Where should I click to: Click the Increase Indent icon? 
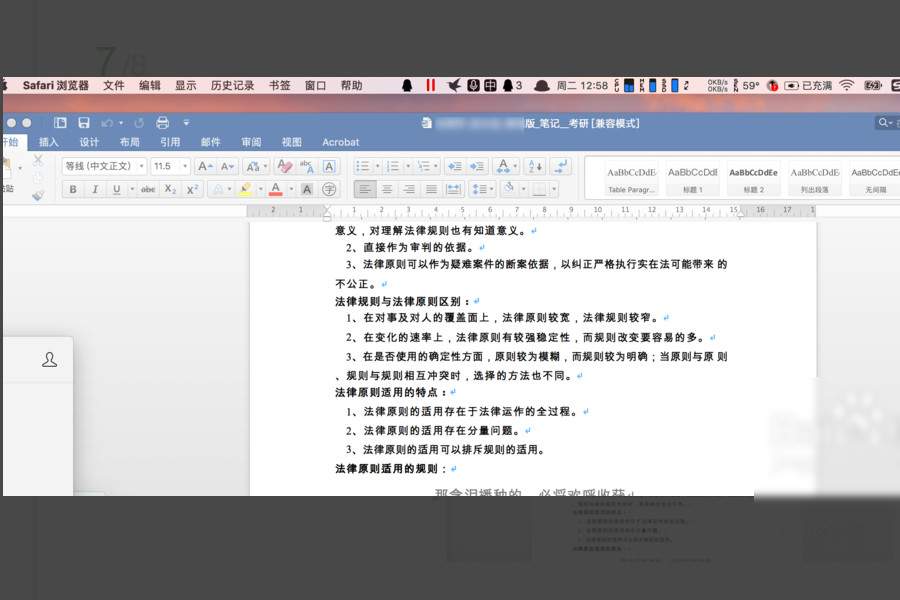tap(479, 165)
